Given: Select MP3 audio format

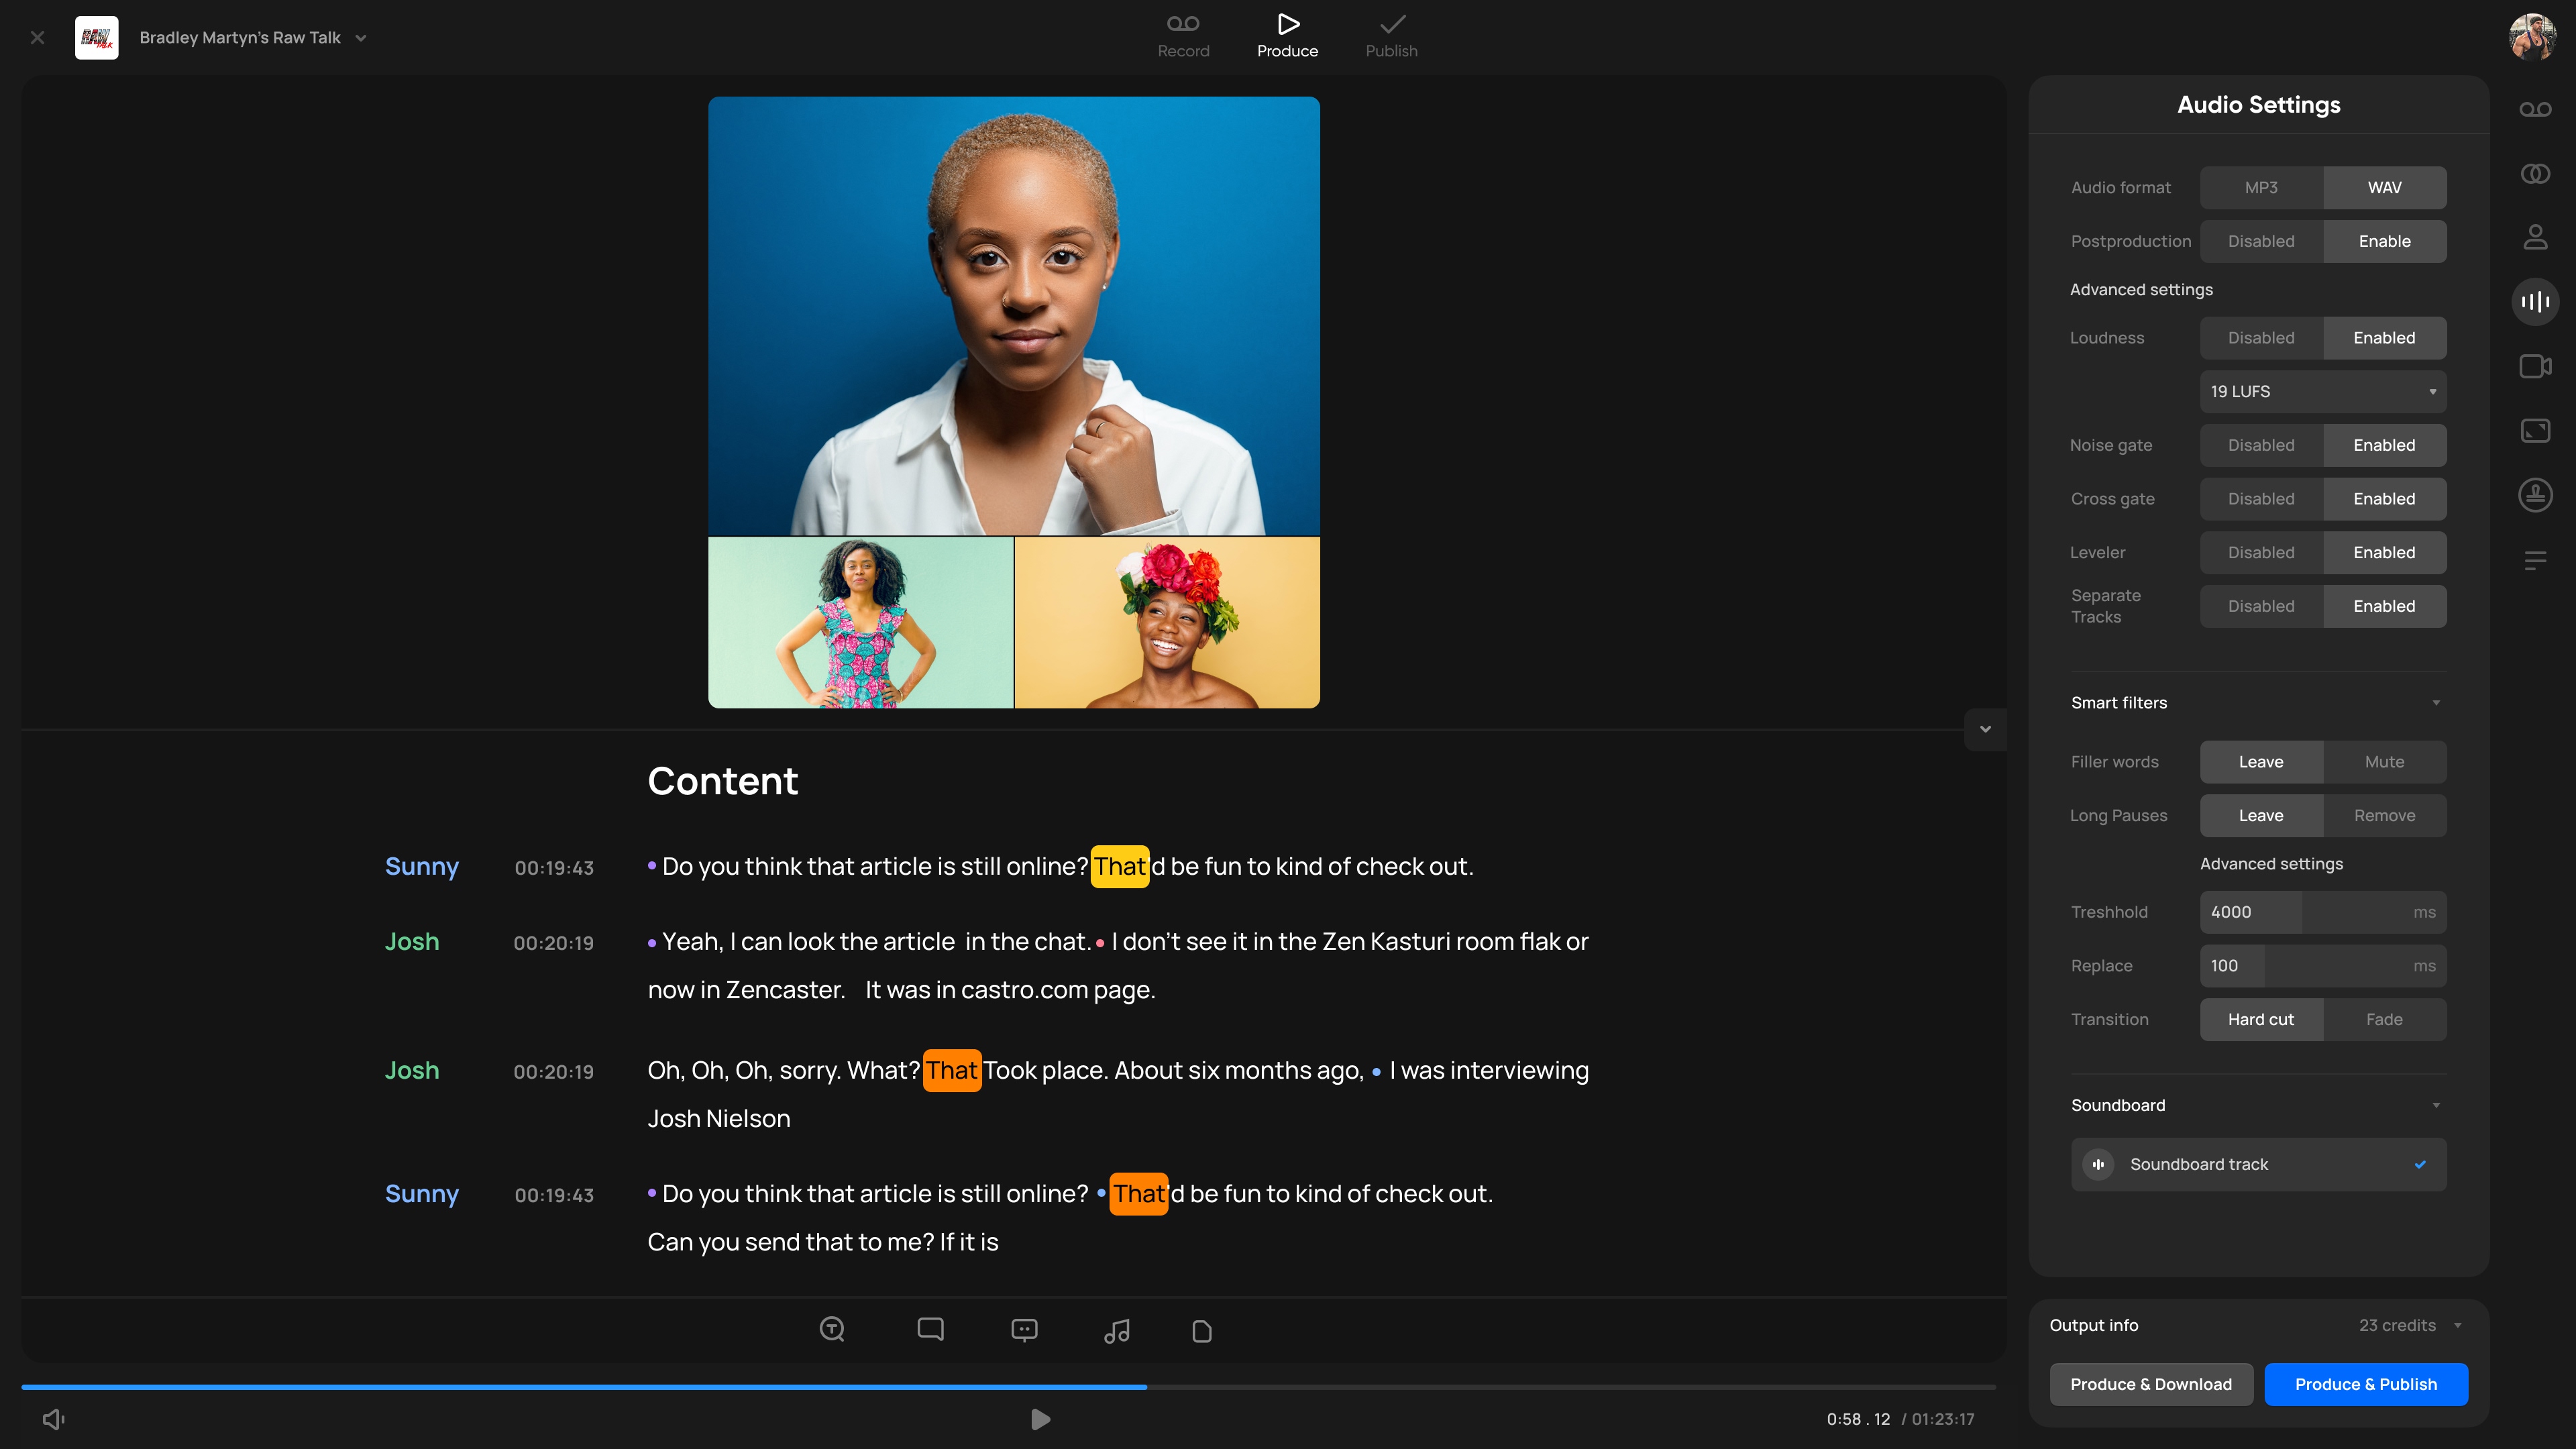Looking at the screenshot, I should click(x=2260, y=188).
